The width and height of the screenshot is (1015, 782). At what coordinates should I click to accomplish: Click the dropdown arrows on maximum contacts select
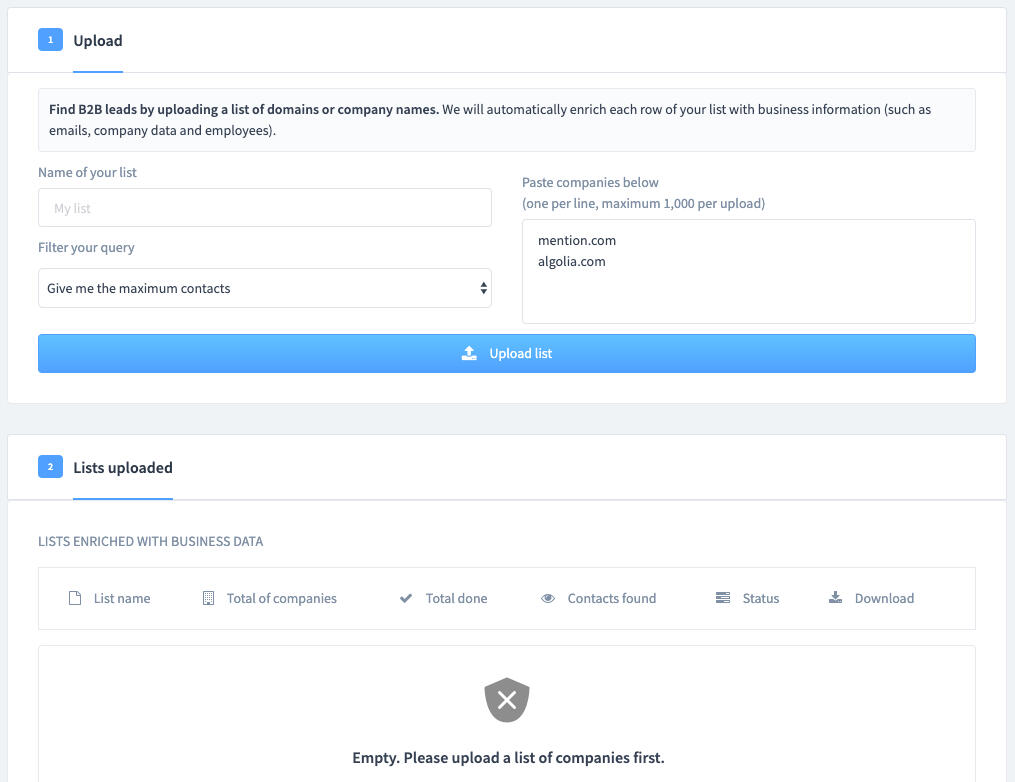click(484, 288)
